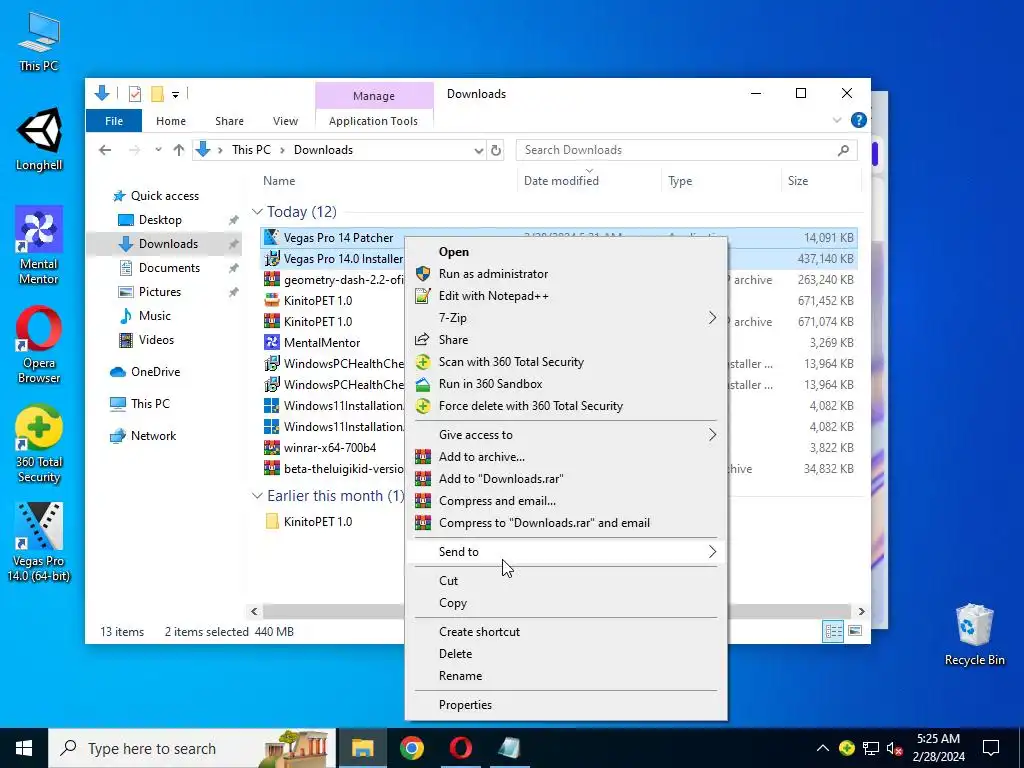Screen dimensions: 1024x768
Task: Click the back navigation arrow
Action: tap(104, 150)
